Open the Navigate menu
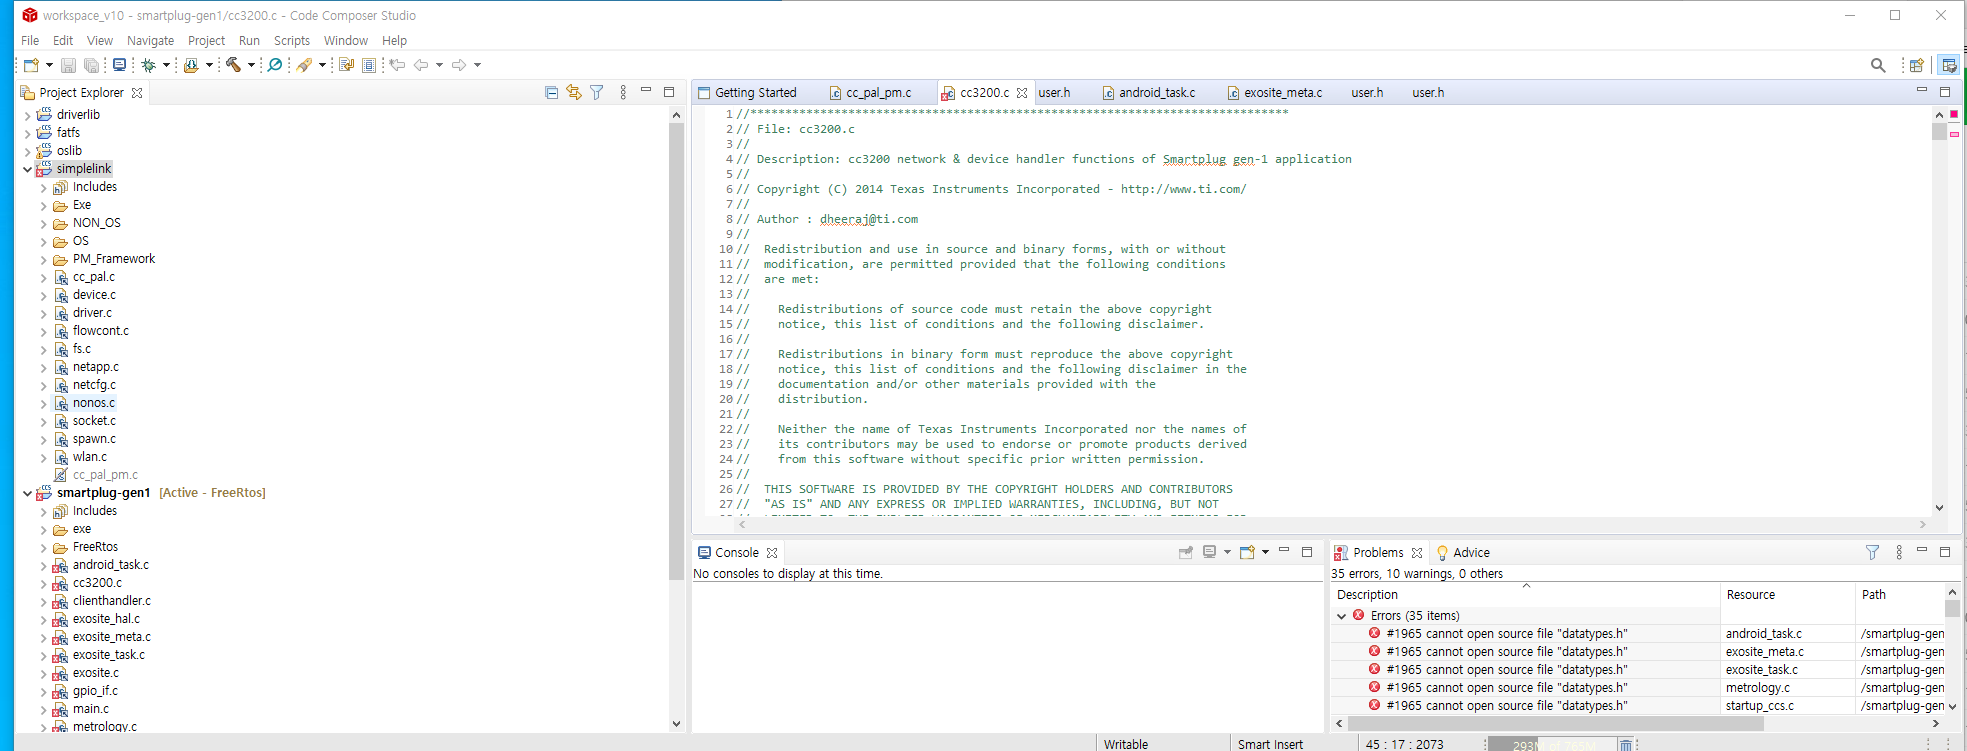This screenshot has width=1967, height=751. click(x=150, y=41)
